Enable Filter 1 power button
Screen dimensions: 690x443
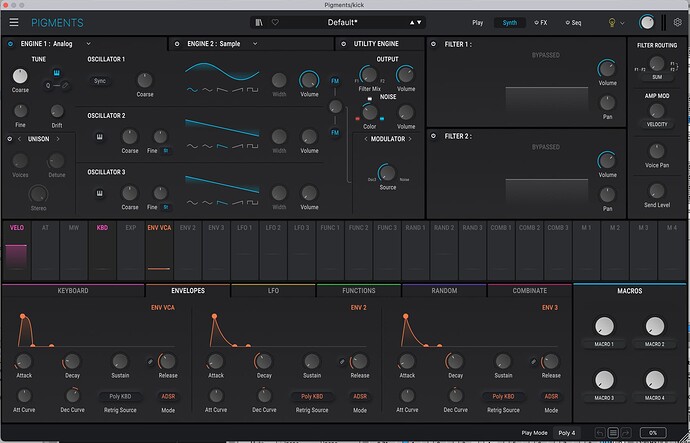[x=433, y=44]
